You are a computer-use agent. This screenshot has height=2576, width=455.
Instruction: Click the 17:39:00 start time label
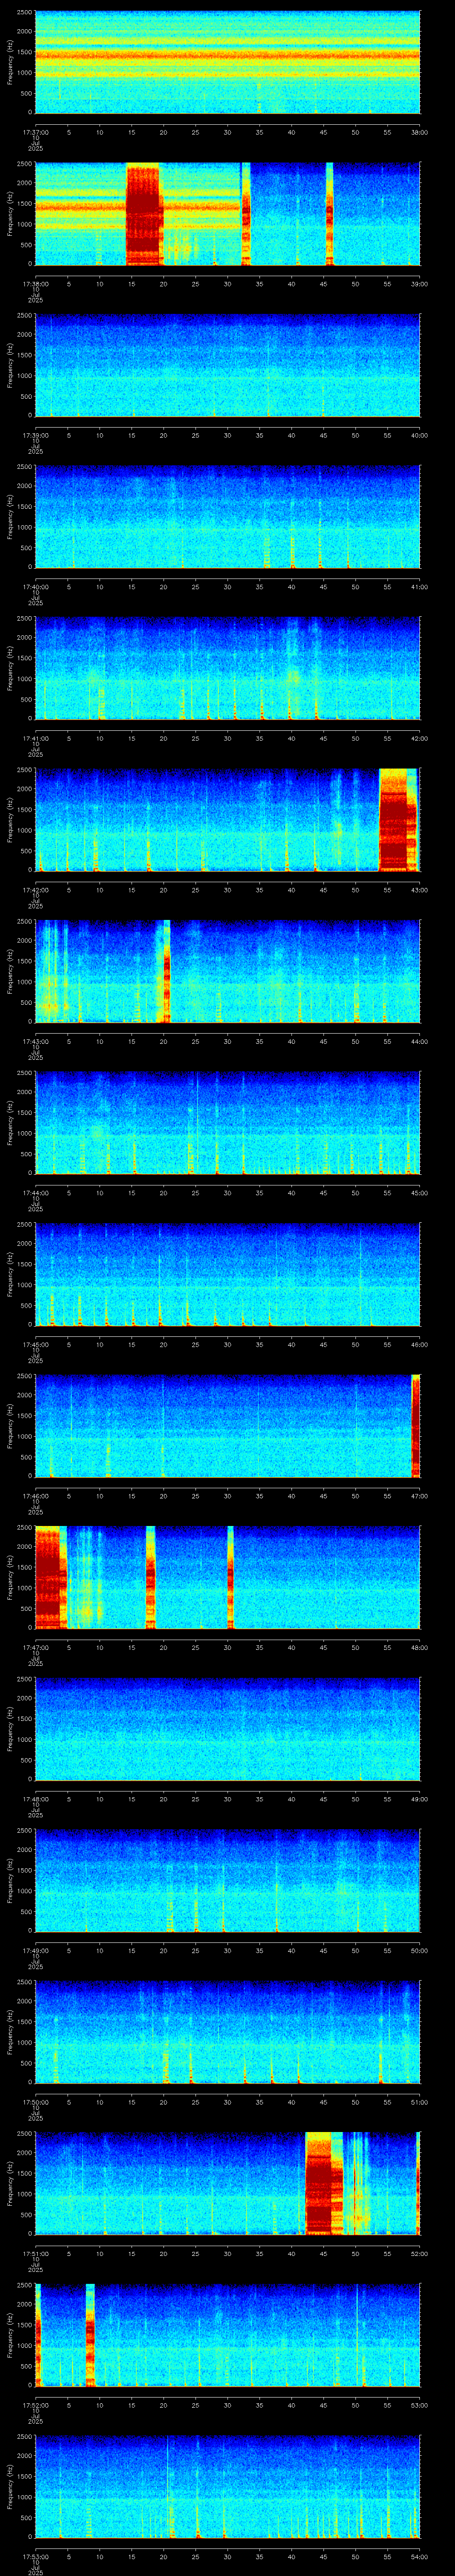pos(35,435)
